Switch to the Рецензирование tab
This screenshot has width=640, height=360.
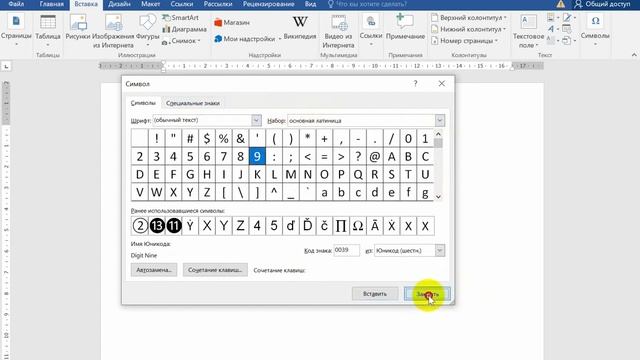click(269, 4)
